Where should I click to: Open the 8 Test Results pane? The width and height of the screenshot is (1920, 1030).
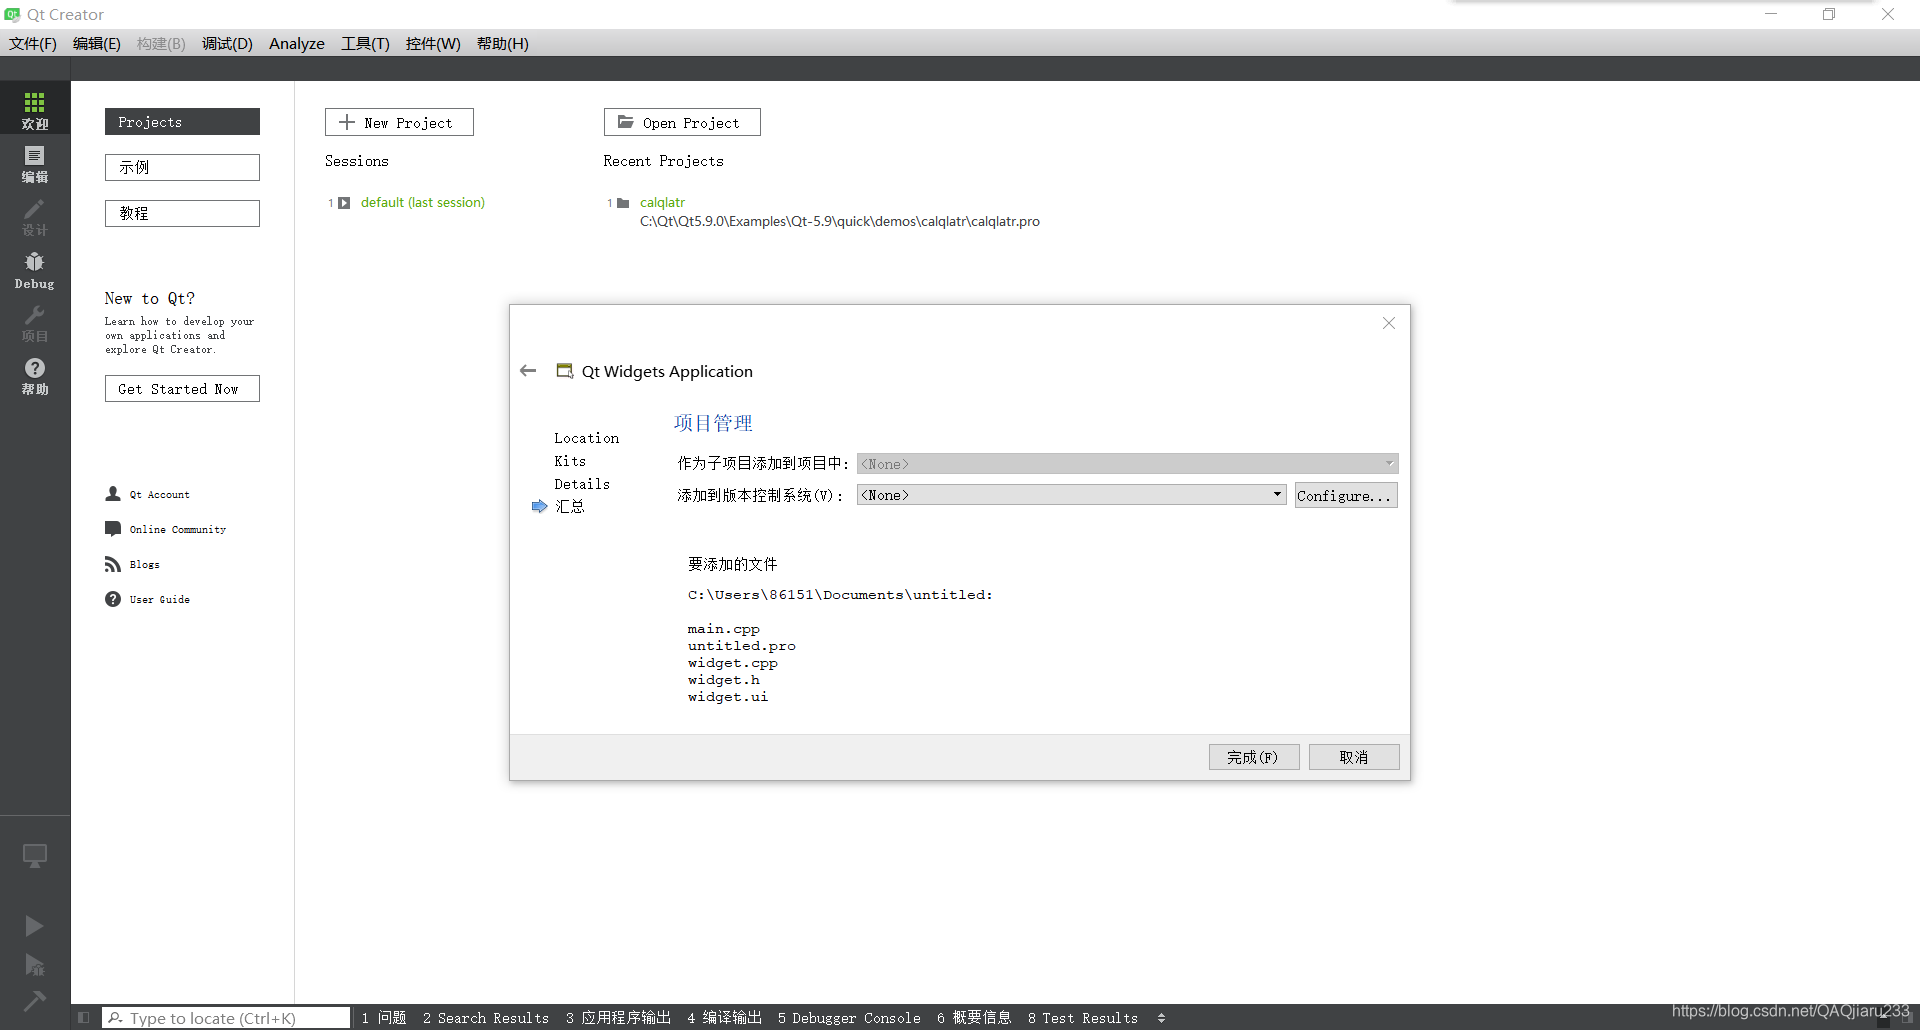click(x=1083, y=1018)
